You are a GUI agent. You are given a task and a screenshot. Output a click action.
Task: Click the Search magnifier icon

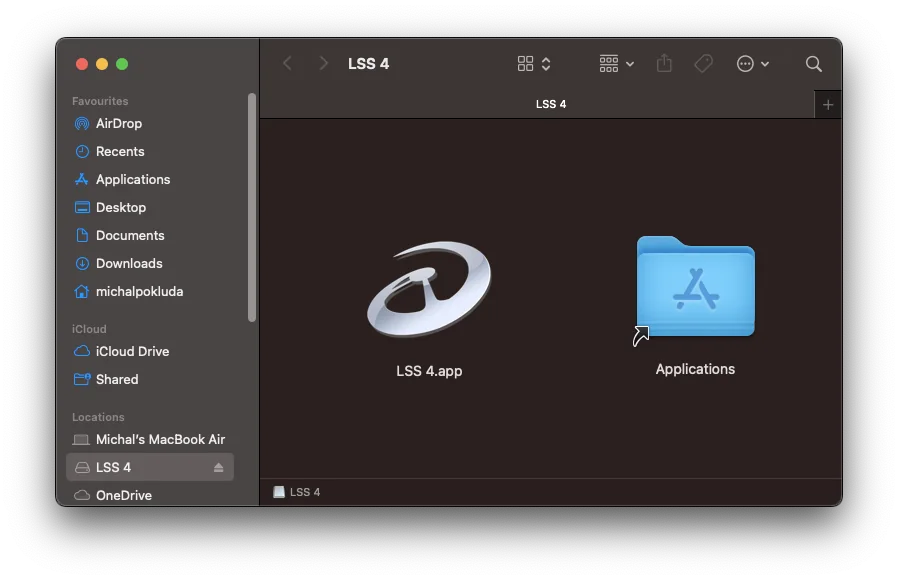(814, 64)
